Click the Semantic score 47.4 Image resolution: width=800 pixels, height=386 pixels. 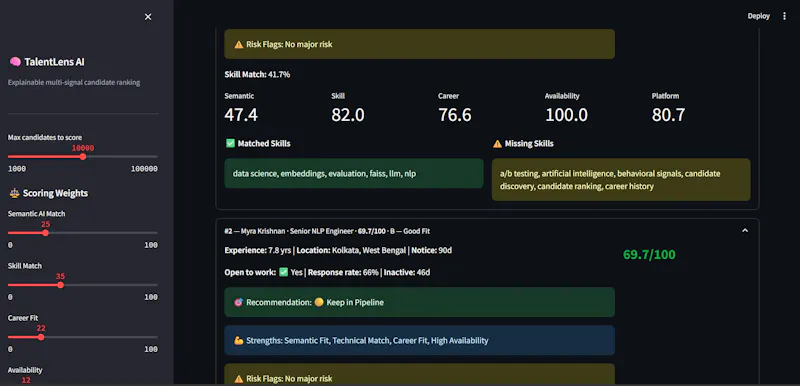click(x=241, y=115)
